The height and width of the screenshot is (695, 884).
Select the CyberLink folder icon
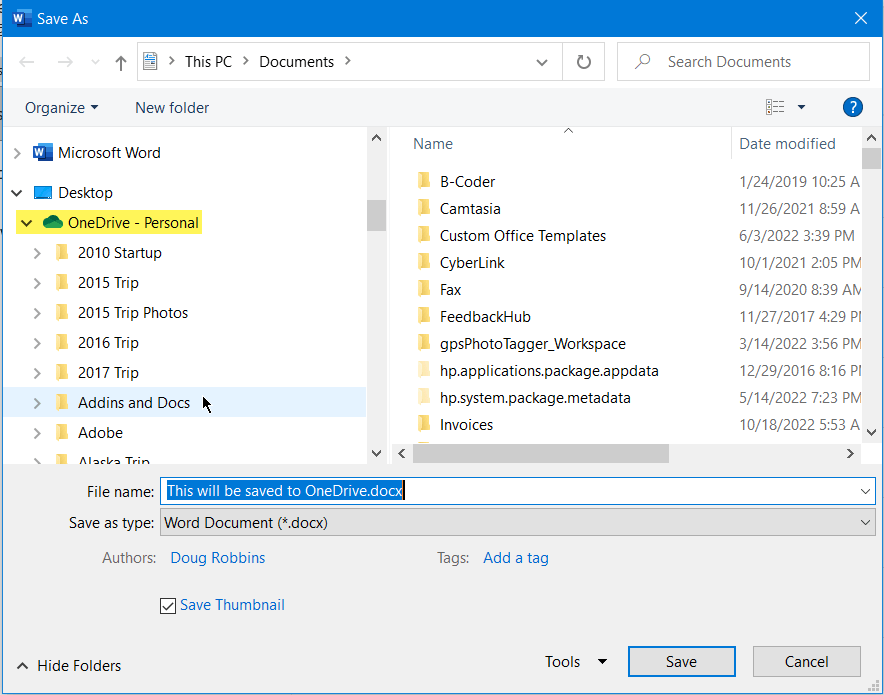click(424, 262)
